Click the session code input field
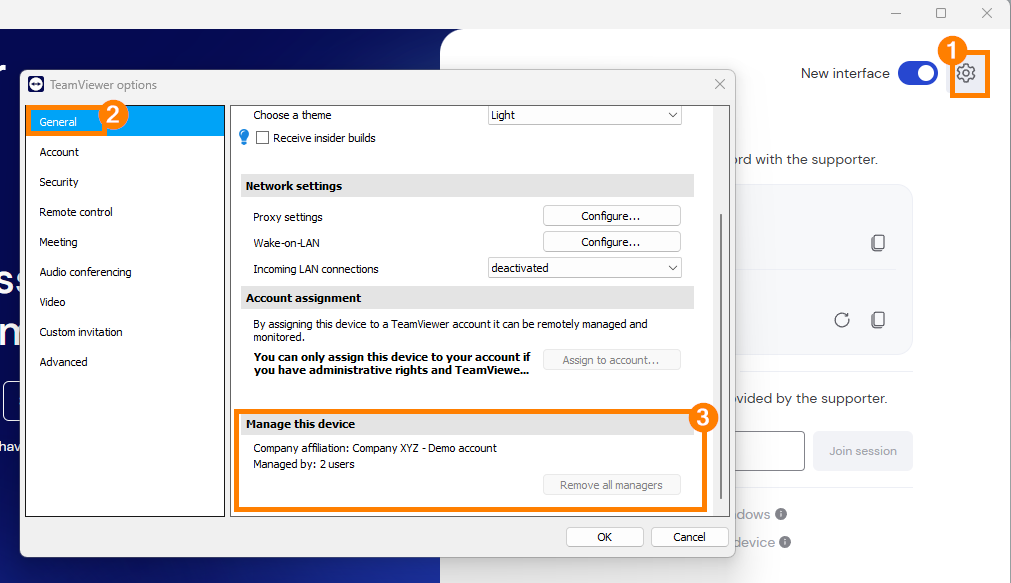This screenshot has height=583, width=1011. tap(770, 451)
